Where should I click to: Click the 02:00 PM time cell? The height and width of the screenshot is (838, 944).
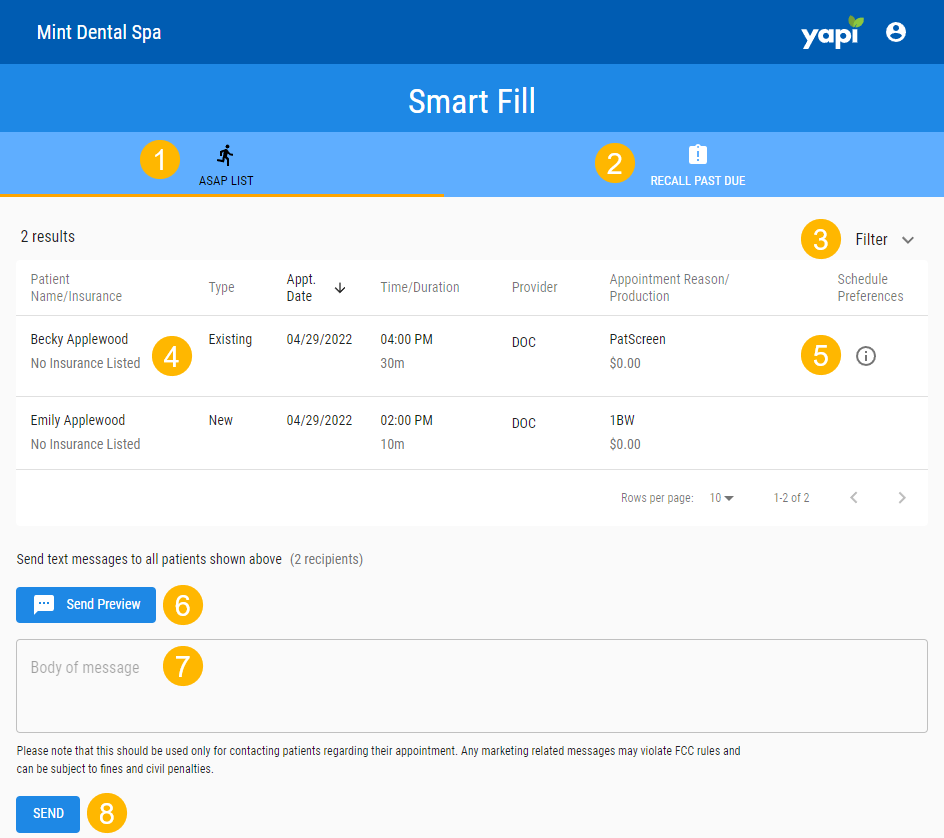(x=406, y=420)
